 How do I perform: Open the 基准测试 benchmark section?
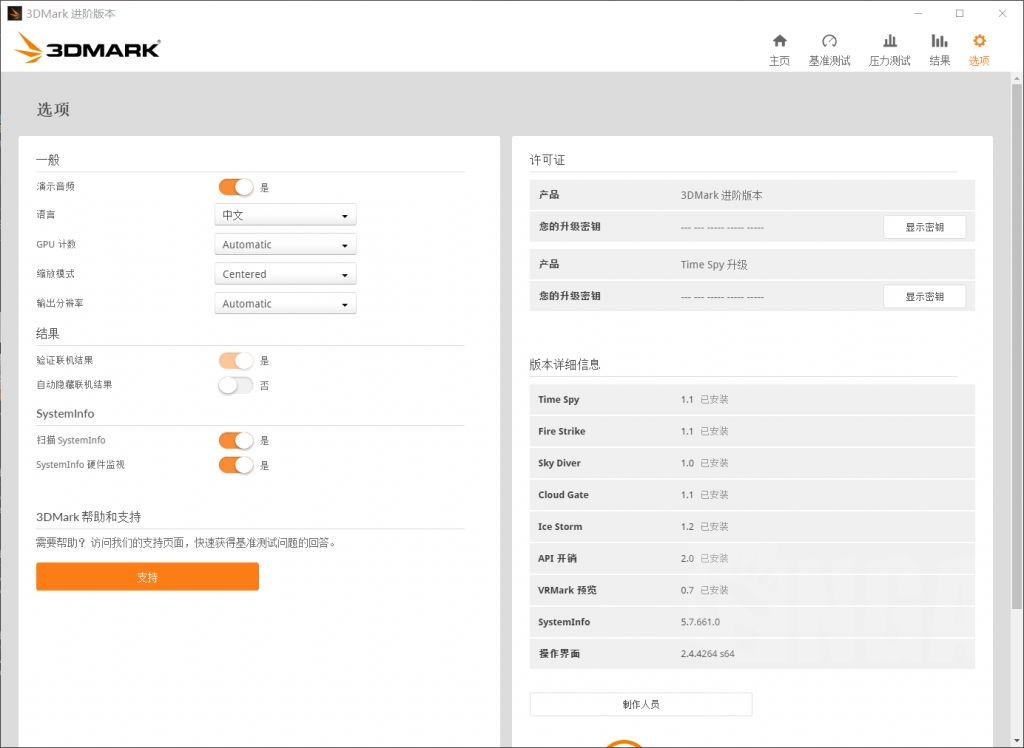point(829,48)
